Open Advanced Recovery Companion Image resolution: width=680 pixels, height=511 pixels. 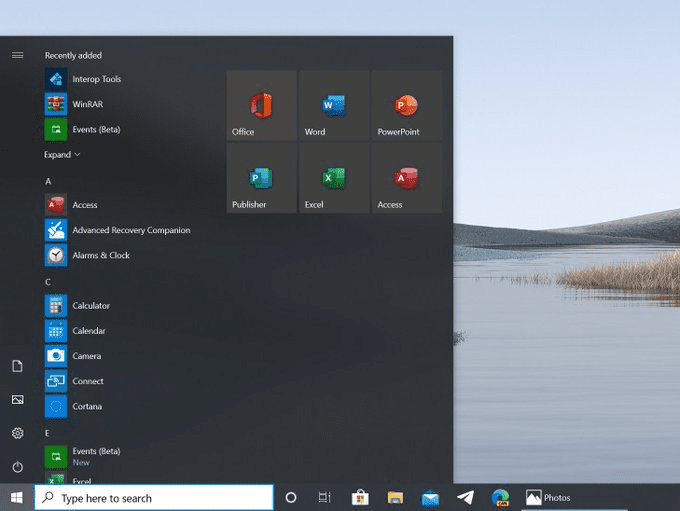coord(130,230)
